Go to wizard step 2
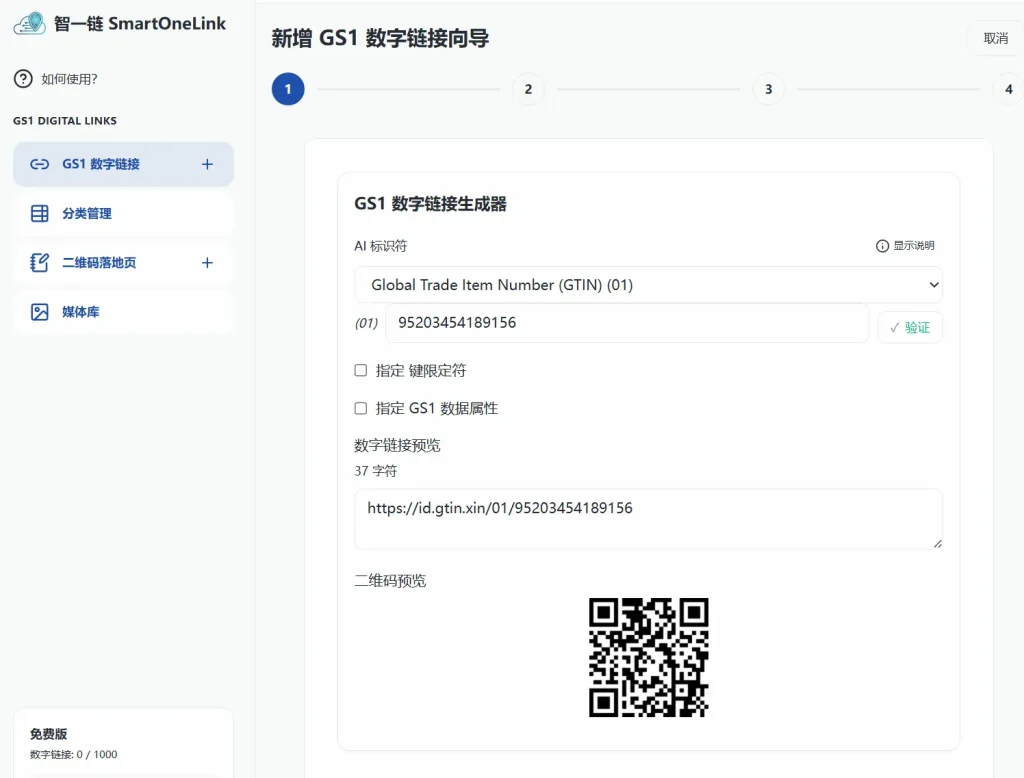 (x=528, y=89)
